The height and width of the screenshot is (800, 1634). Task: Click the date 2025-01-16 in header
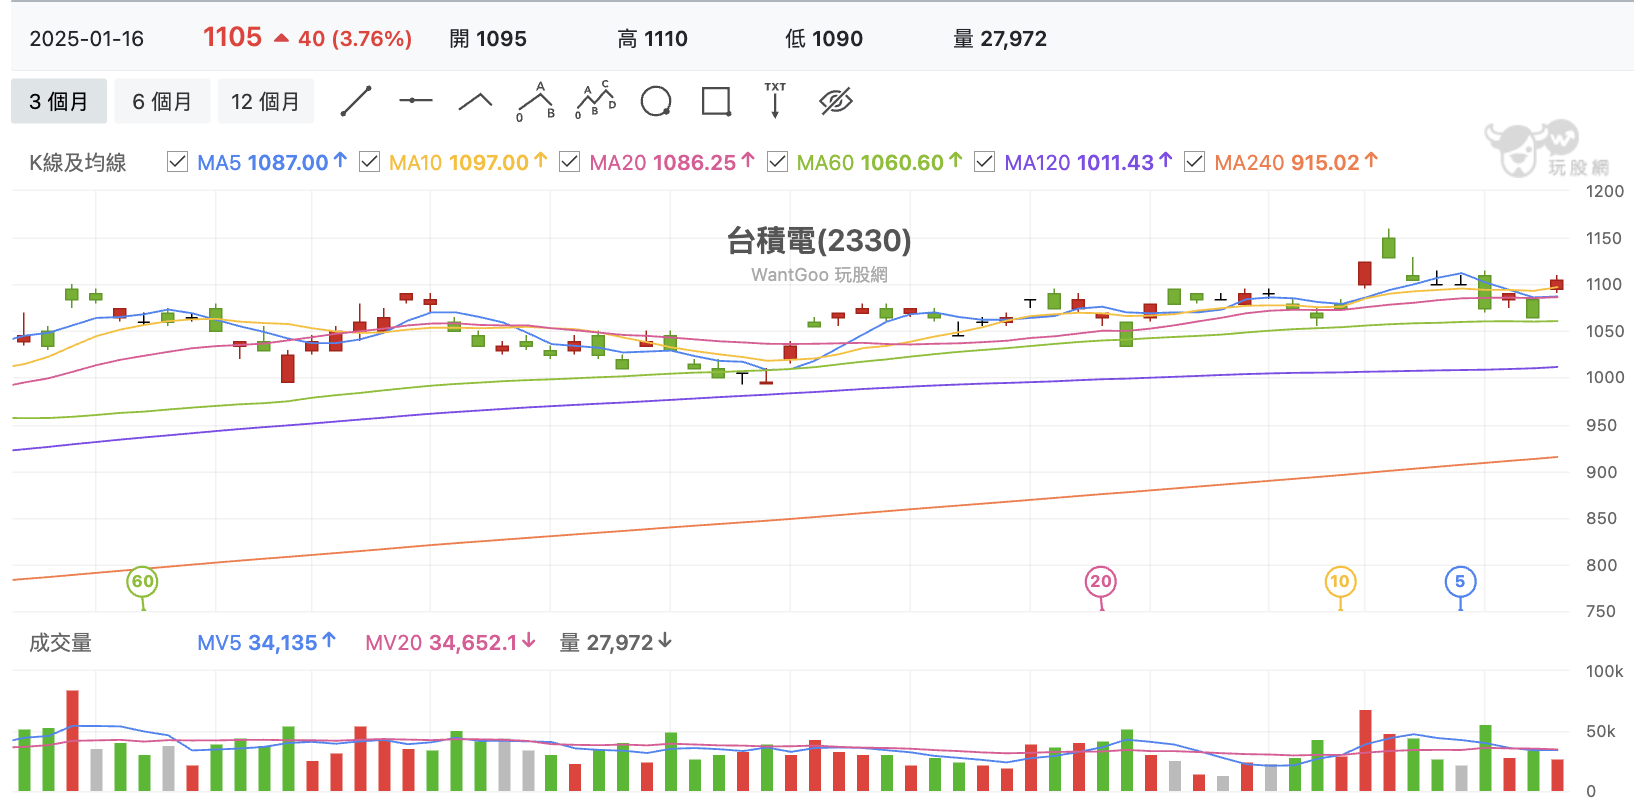(x=87, y=39)
